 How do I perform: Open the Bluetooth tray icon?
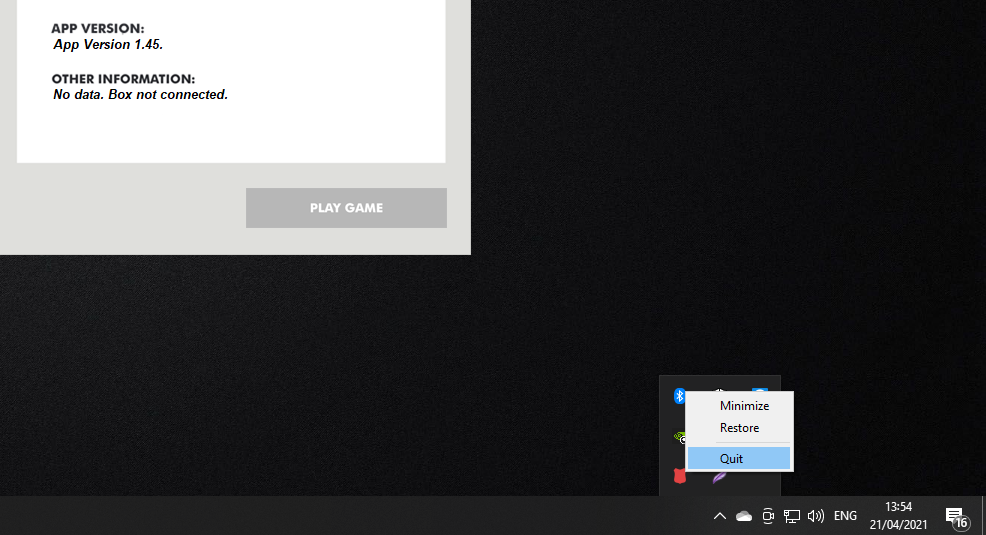(679, 396)
